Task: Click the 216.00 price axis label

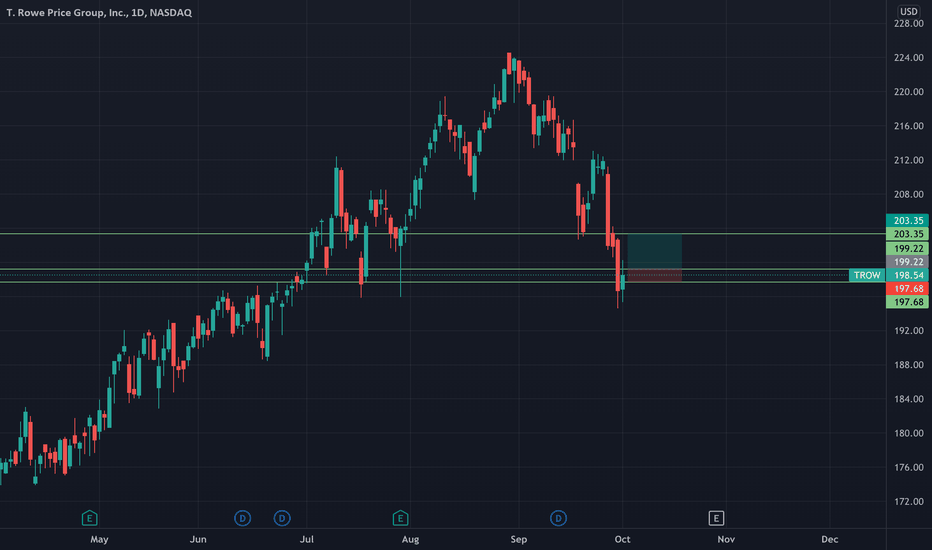Action: [x=909, y=126]
